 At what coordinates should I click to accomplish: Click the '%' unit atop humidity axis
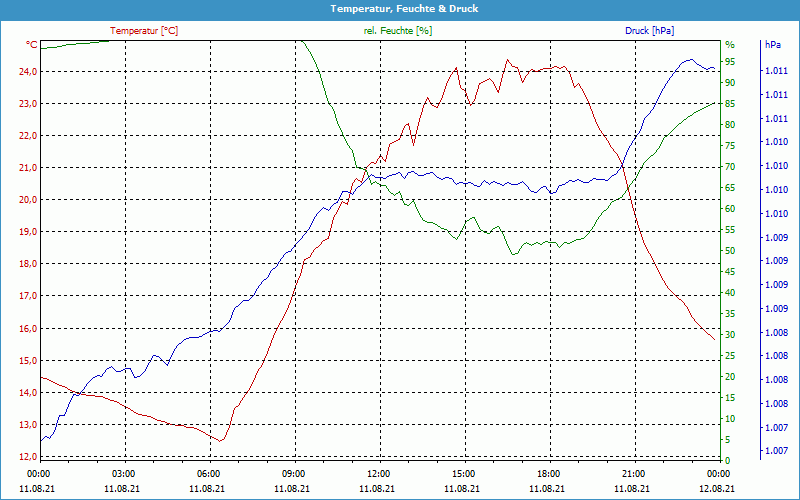point(730,45)
